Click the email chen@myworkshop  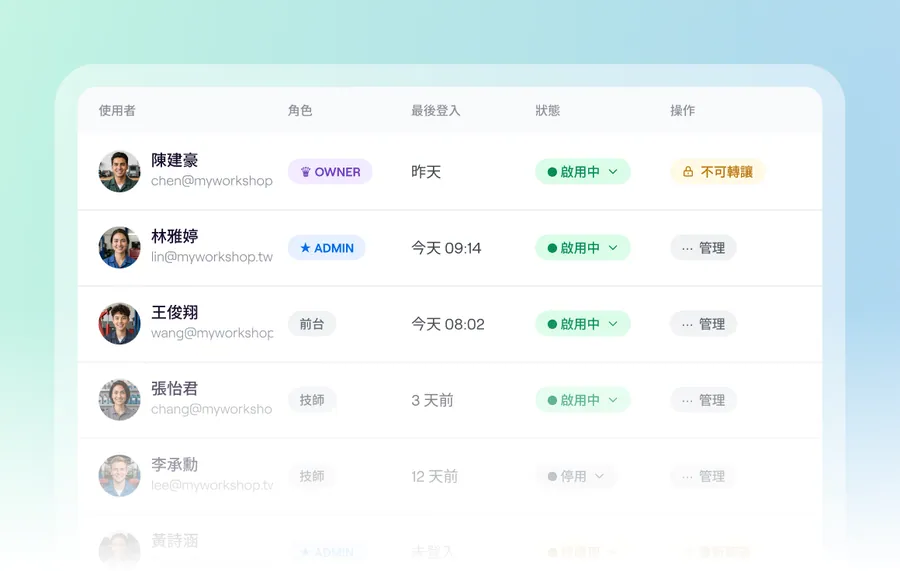point(212,181)
